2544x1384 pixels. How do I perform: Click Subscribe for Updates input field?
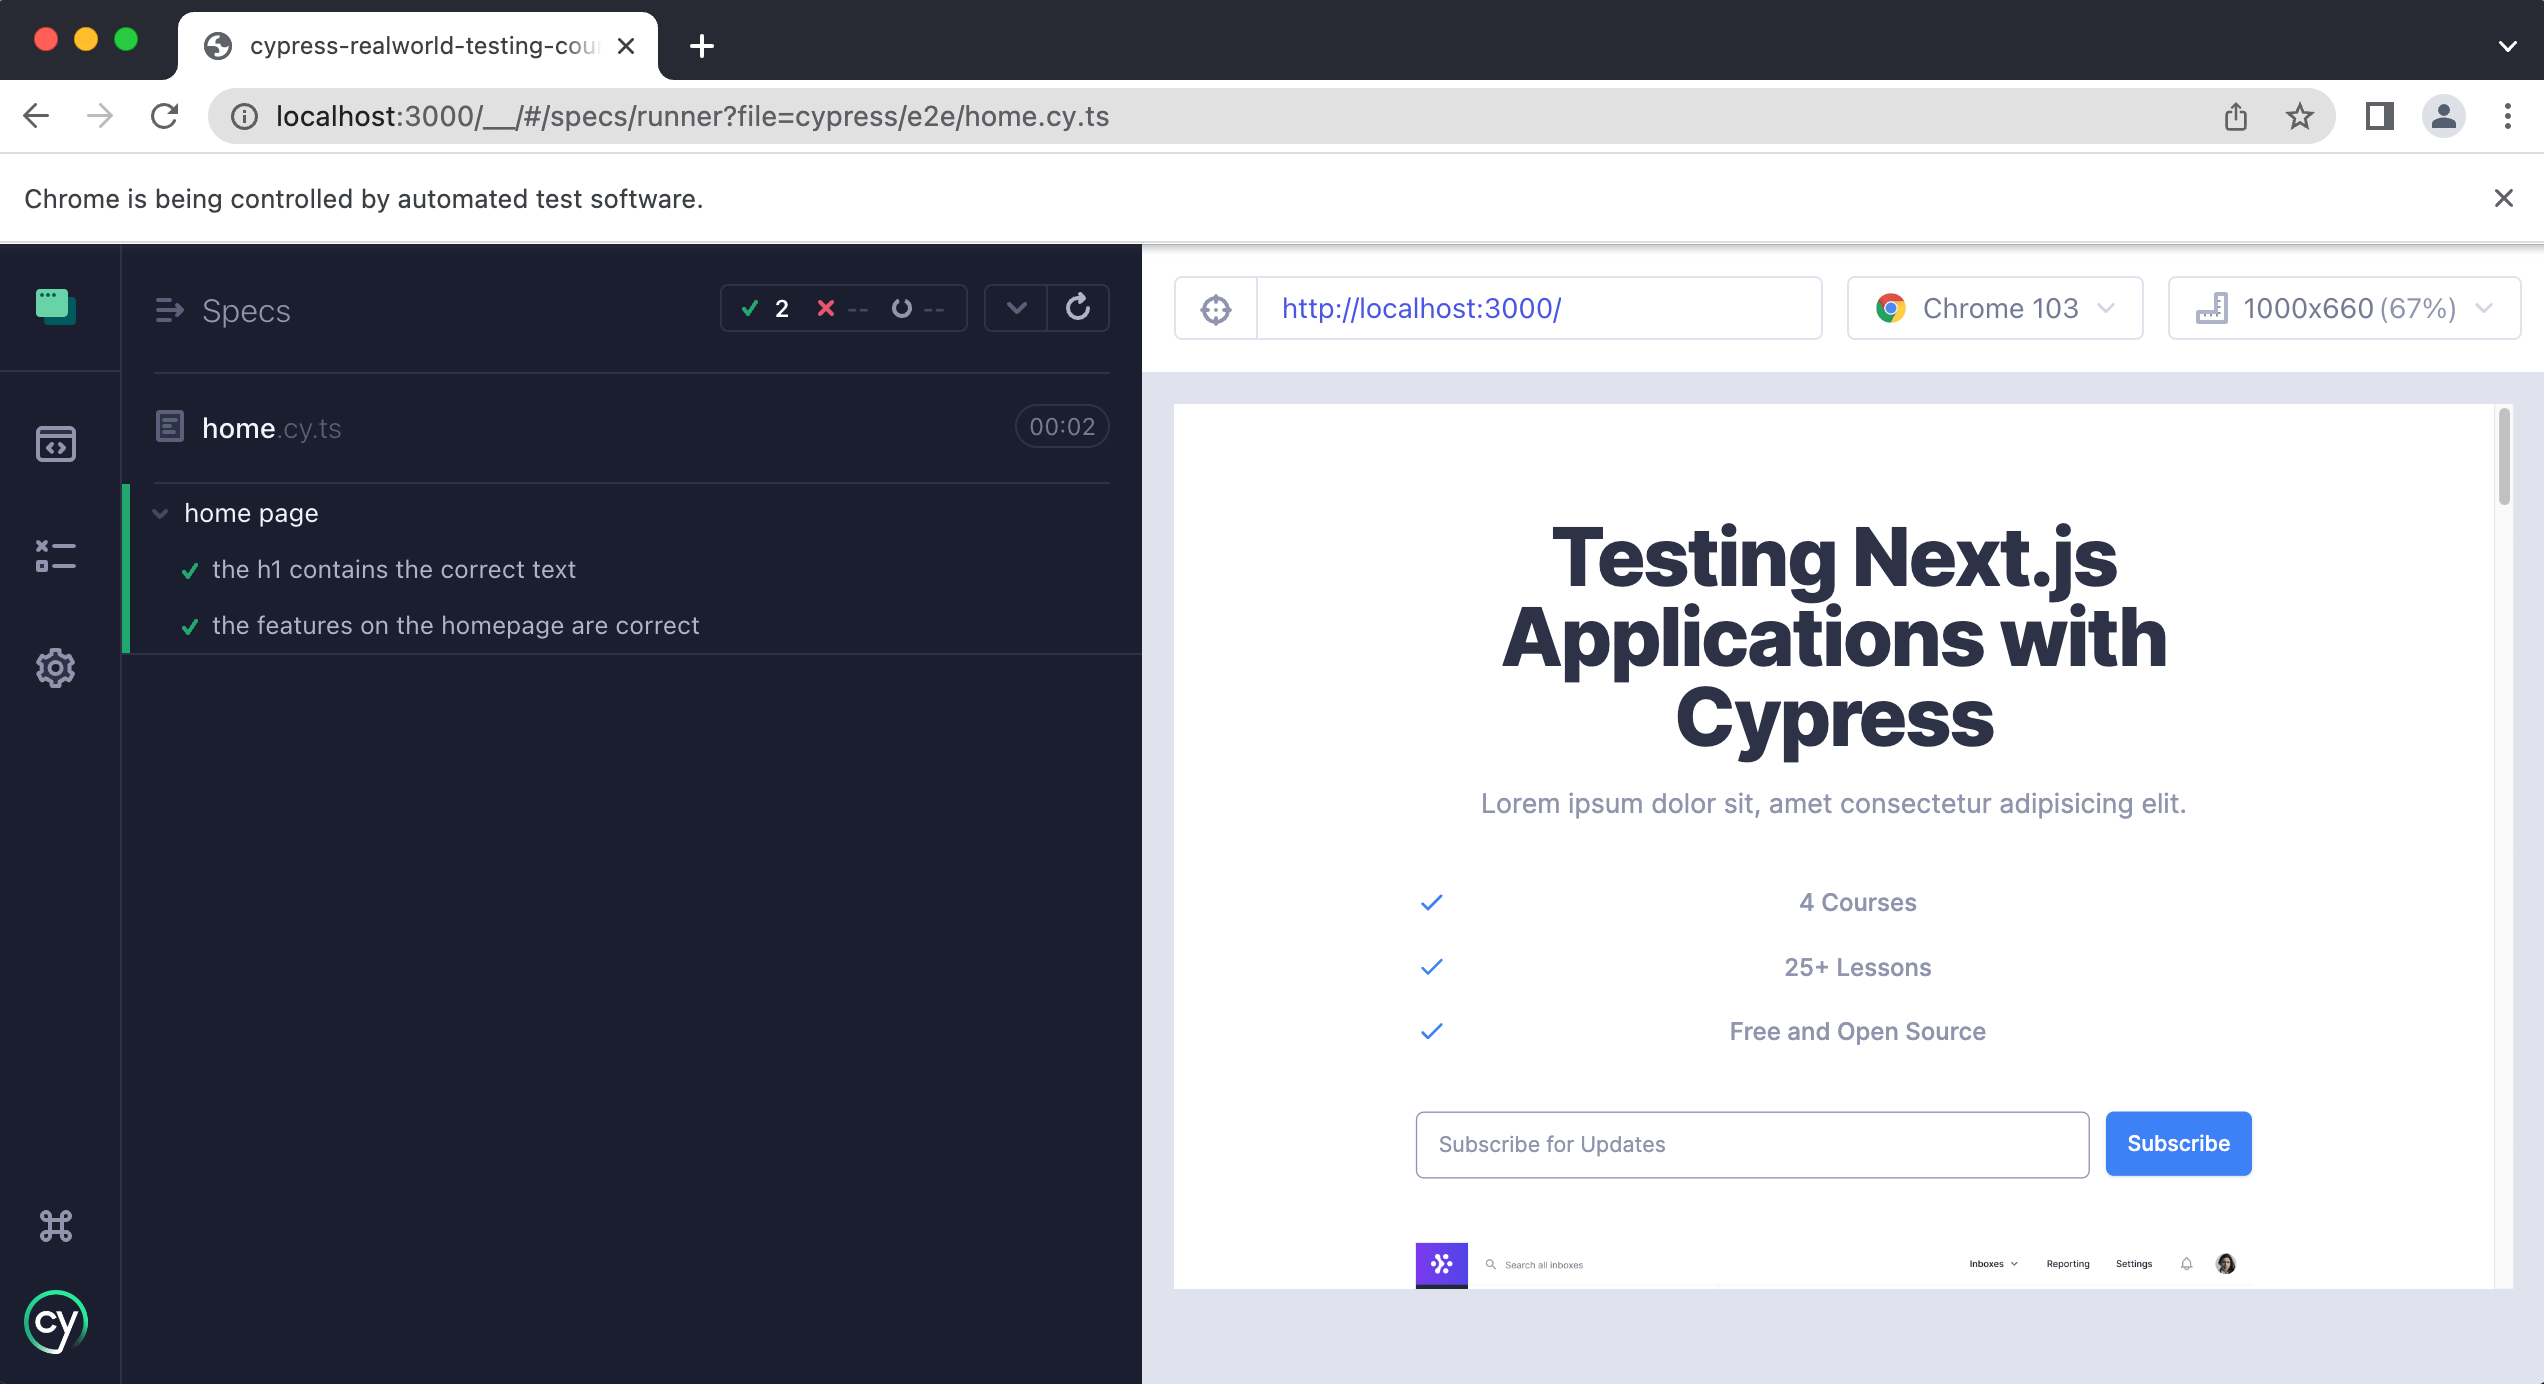point(1752,1142)
